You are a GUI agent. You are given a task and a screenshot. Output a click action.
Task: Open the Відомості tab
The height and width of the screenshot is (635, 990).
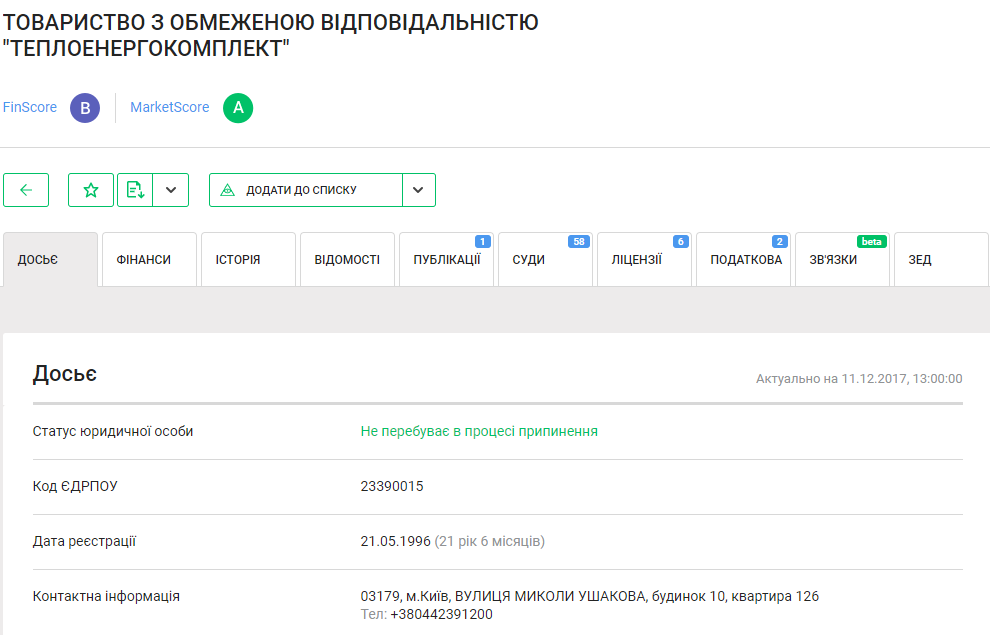tap(347, 260)
